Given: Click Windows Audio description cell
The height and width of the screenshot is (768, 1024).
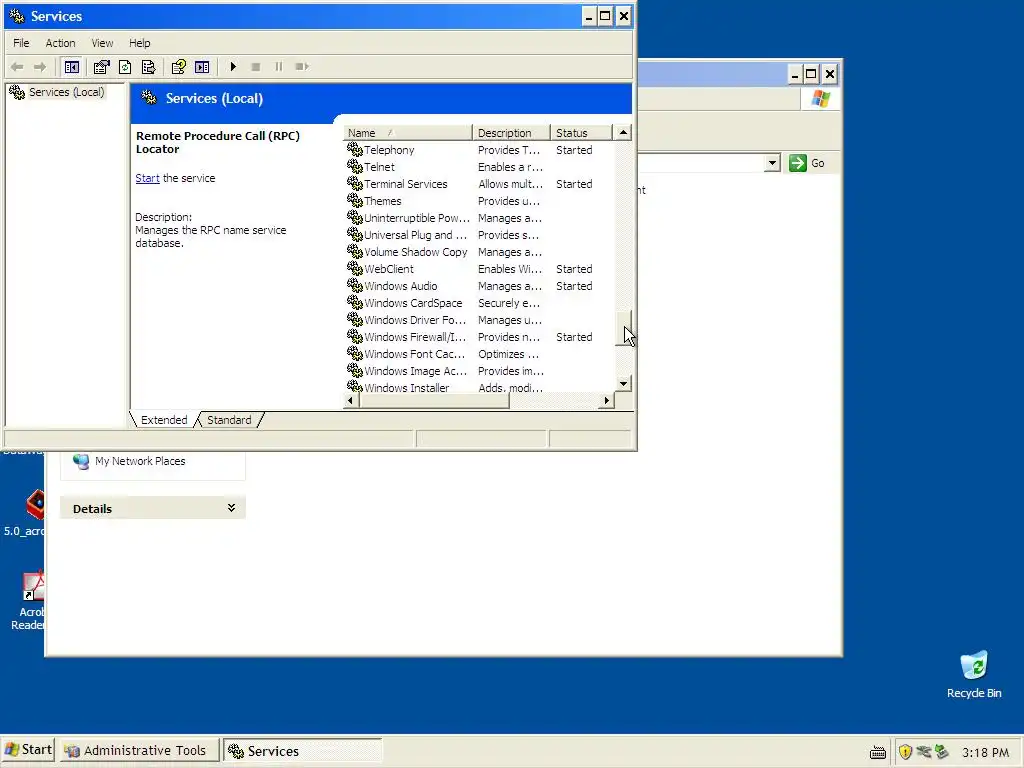Looking at the screenshot, I should coord(510,285).
